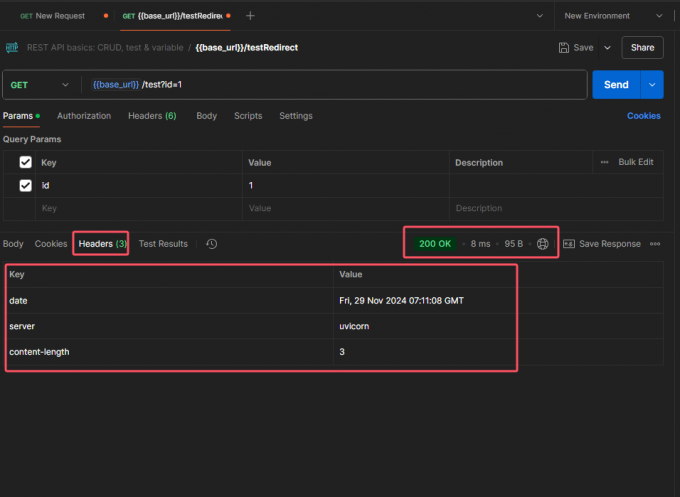Viewport: 680px width, 497px height.
Task: Click the 8 ms response time
Action: tap(481, 244)
